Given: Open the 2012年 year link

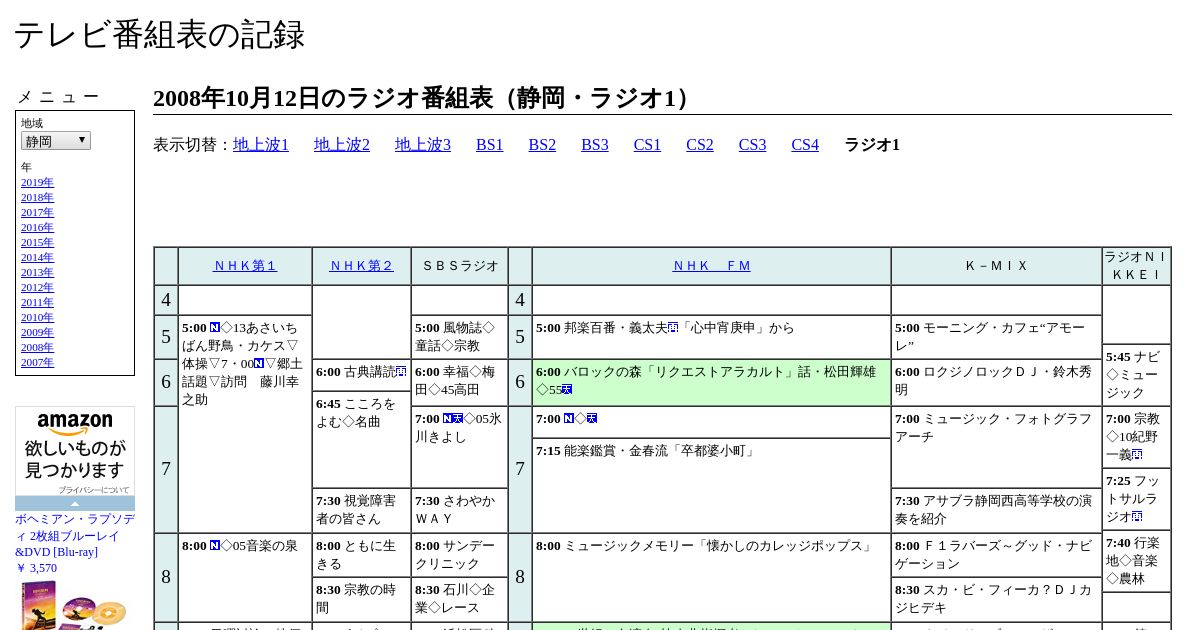Looking at the screenshot, I should [37, 287].
